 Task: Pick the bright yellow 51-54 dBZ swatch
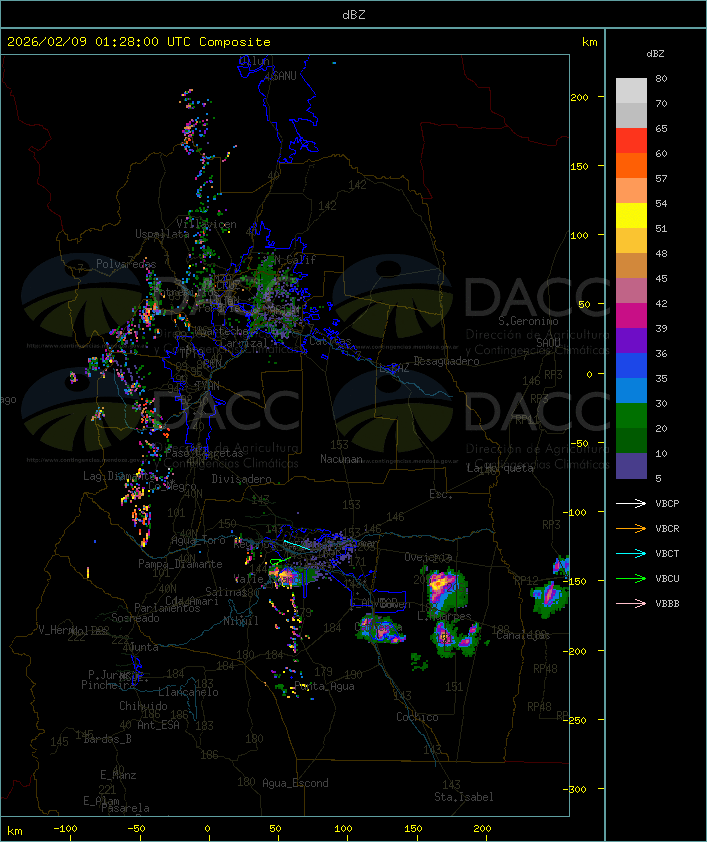coord(631,215)
